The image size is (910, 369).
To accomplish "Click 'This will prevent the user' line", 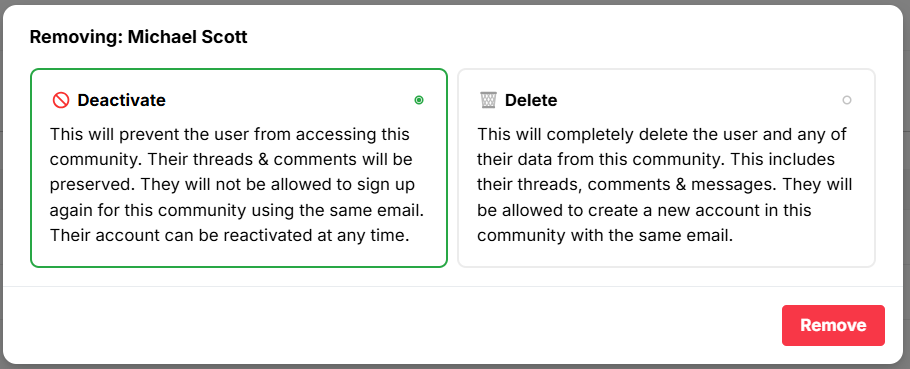I will click(x=229, y=135).
